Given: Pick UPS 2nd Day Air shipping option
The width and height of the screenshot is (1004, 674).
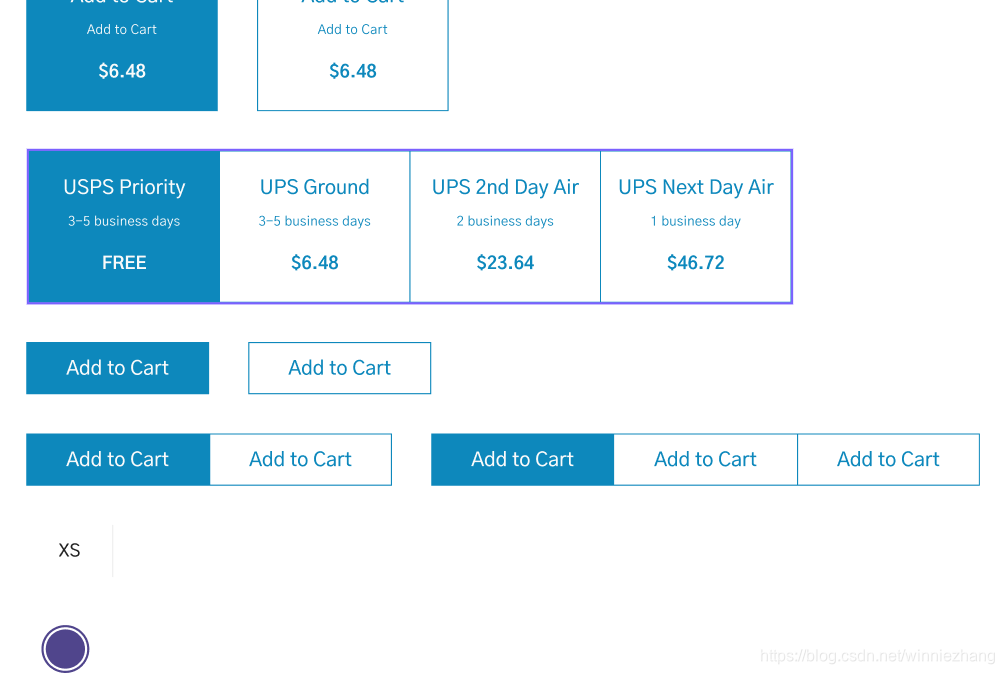Looking at the screenshot, I should 505,227.
